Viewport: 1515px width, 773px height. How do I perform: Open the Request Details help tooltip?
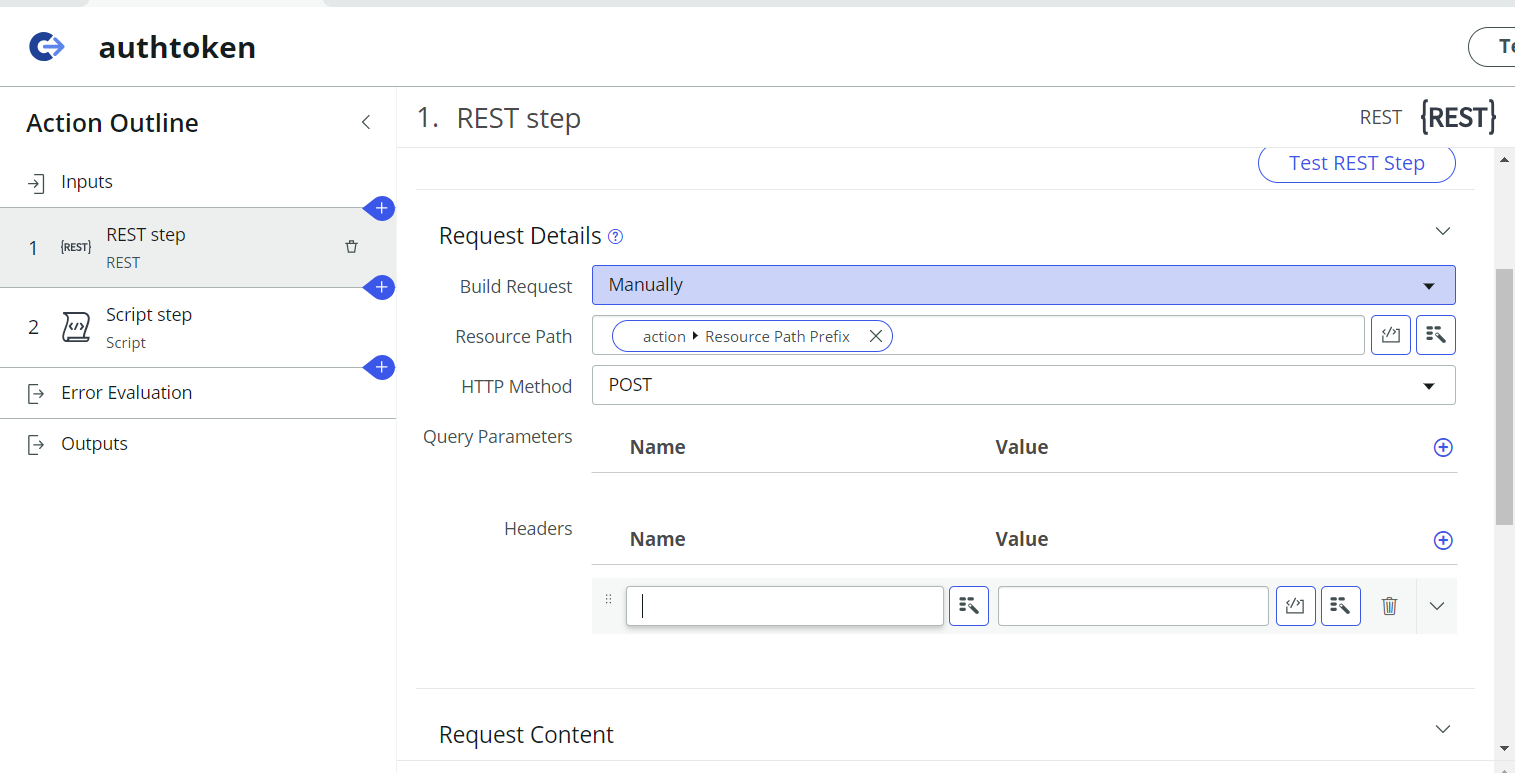point(615,236)
